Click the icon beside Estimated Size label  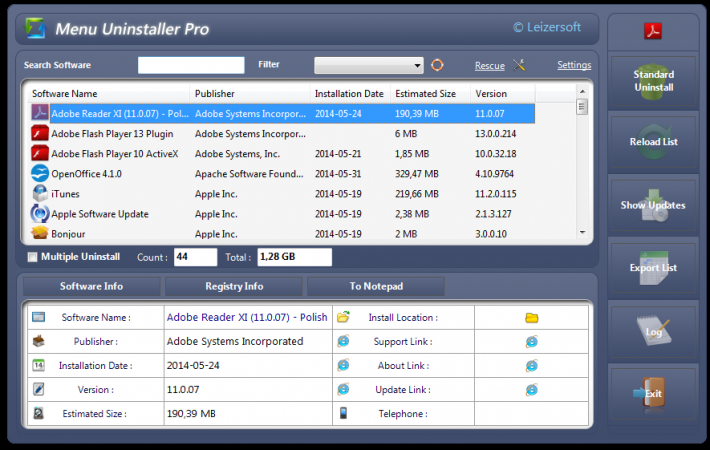(x=38, y=413)
